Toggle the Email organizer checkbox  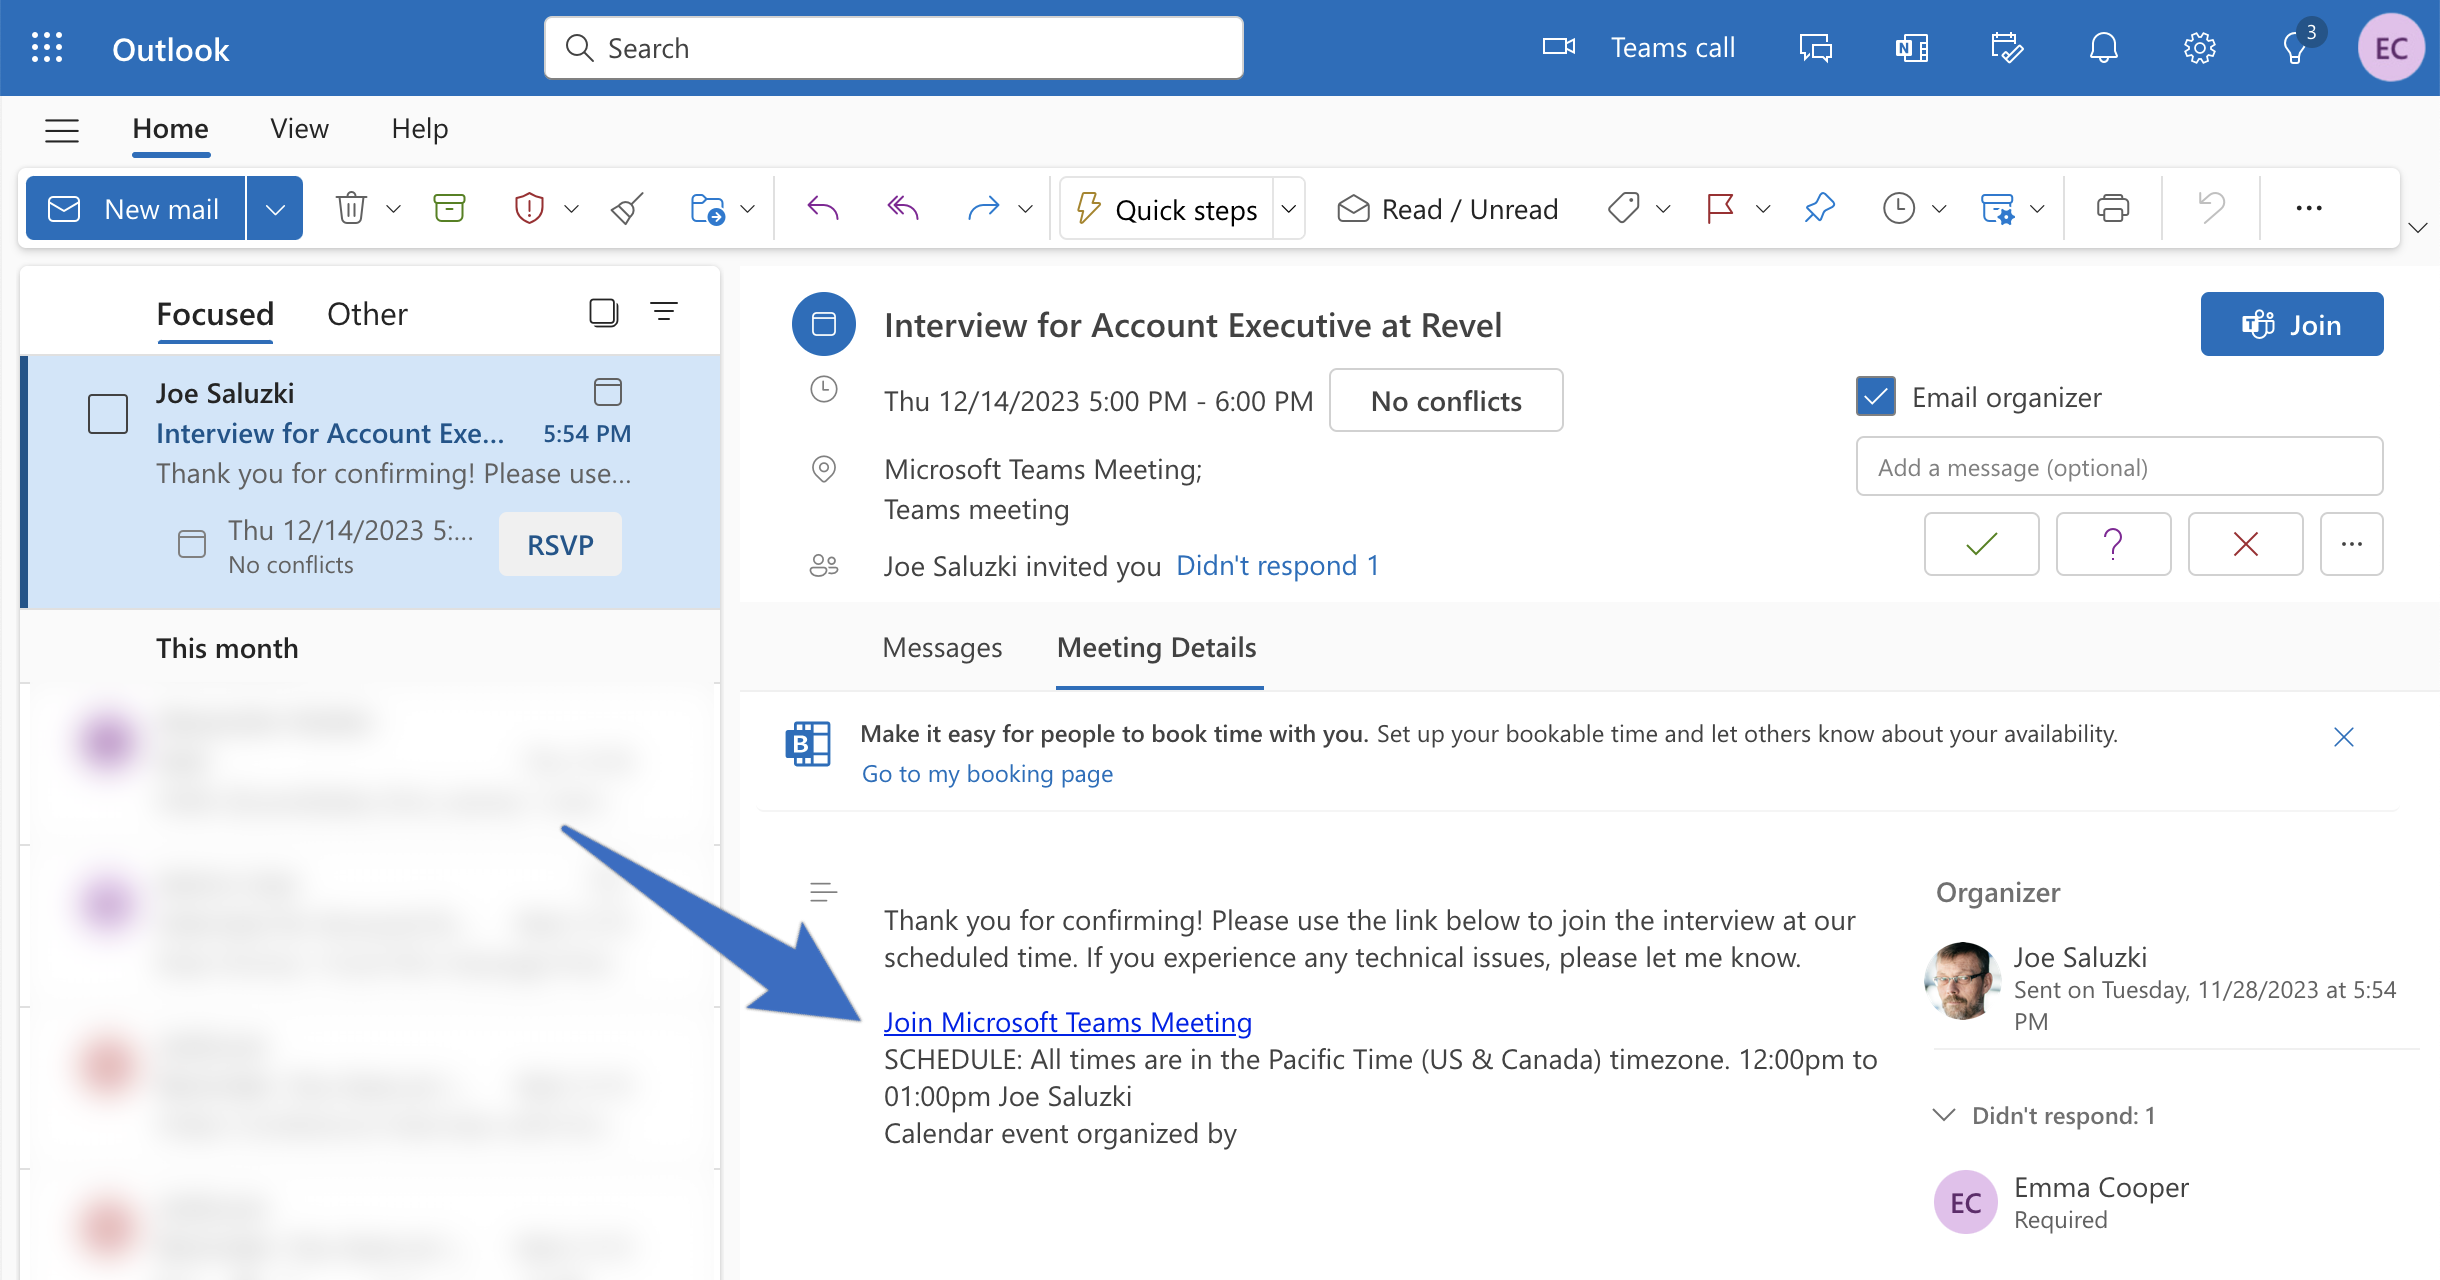[1876, 397]
